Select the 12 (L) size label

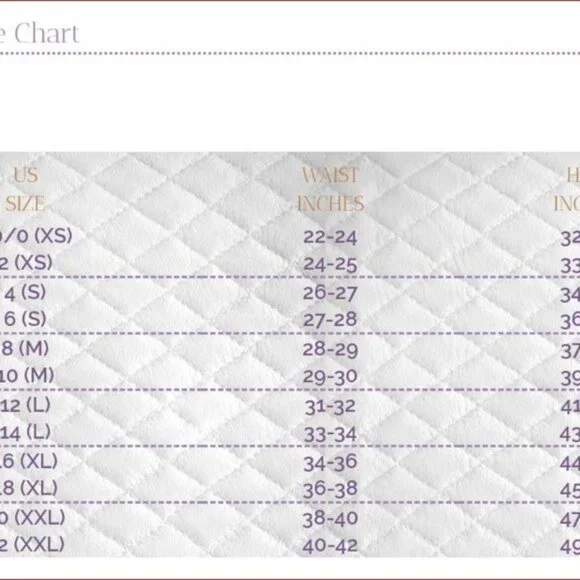coord(25,405)
